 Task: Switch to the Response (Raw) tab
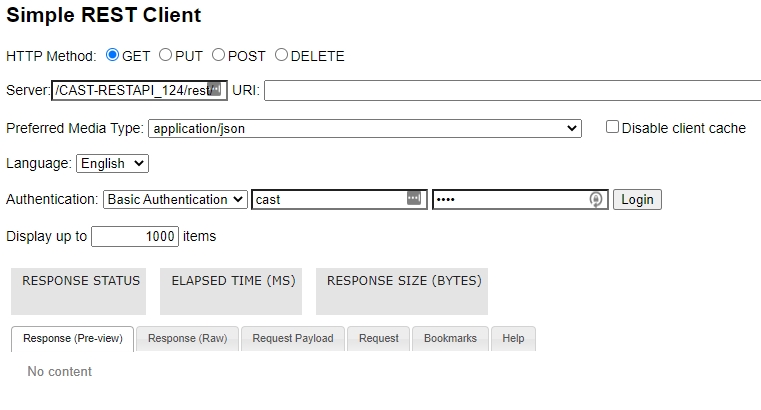click(187, 339)
